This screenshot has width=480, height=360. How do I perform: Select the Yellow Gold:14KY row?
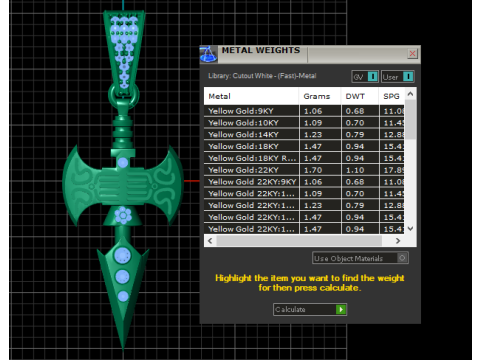[304, 134]
